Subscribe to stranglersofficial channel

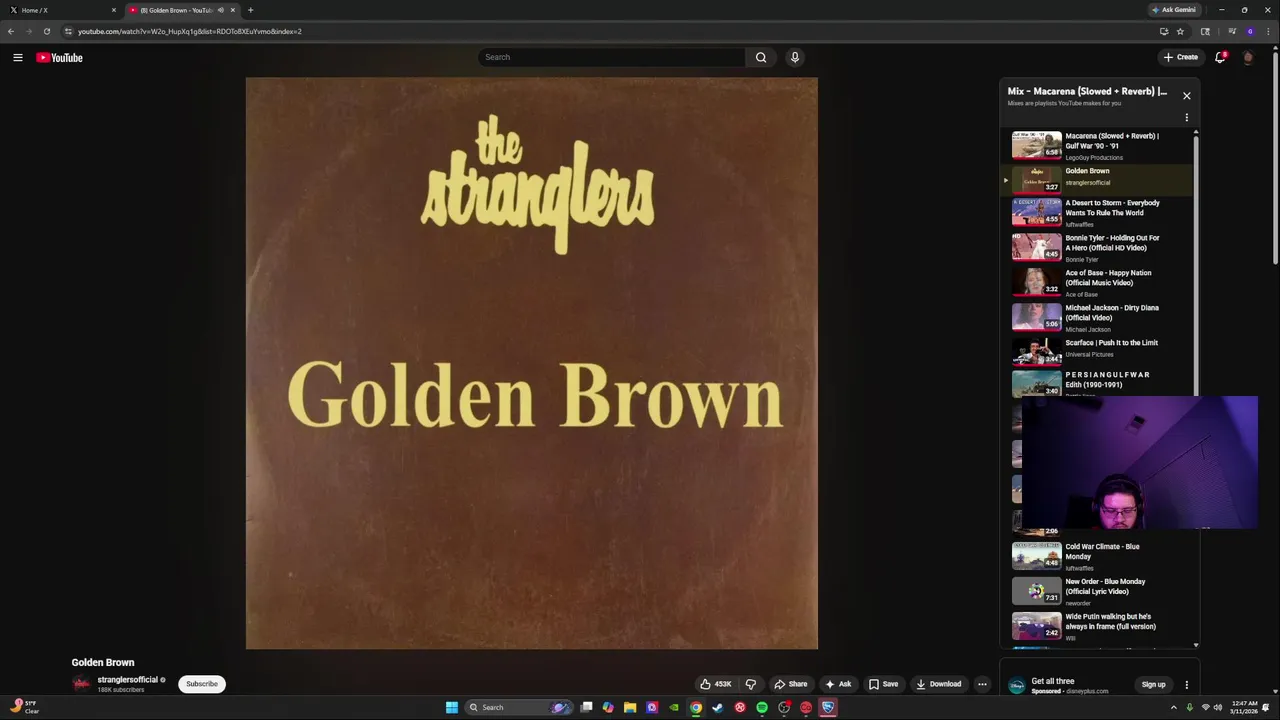201,684
